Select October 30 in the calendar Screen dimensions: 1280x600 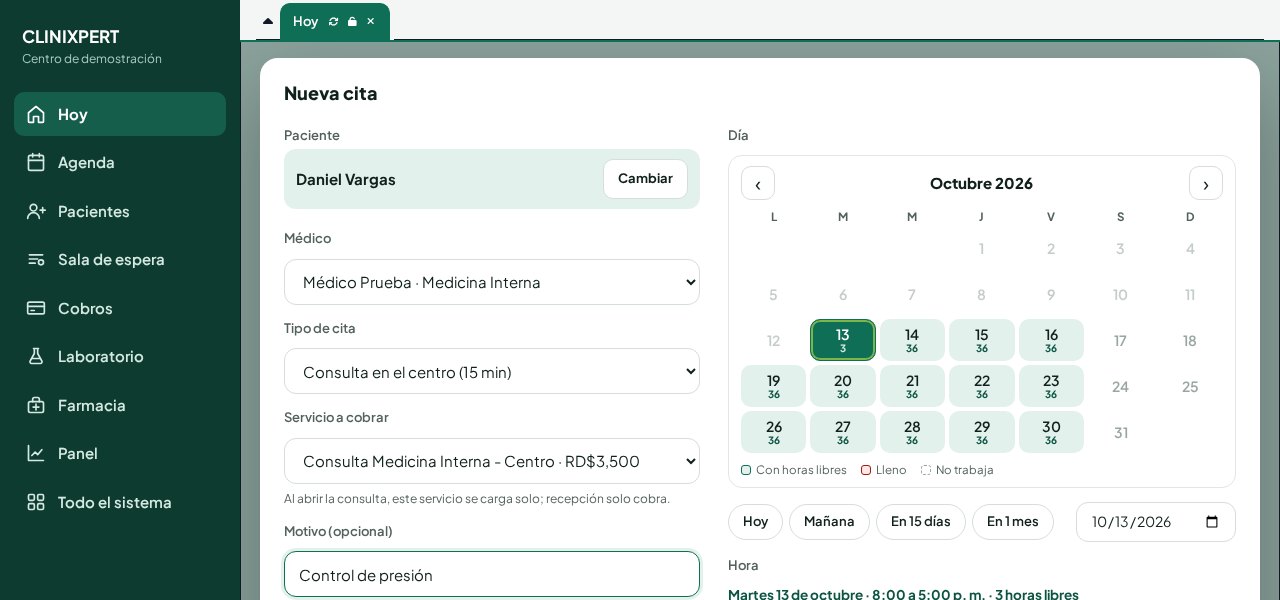pos(1051,432)
